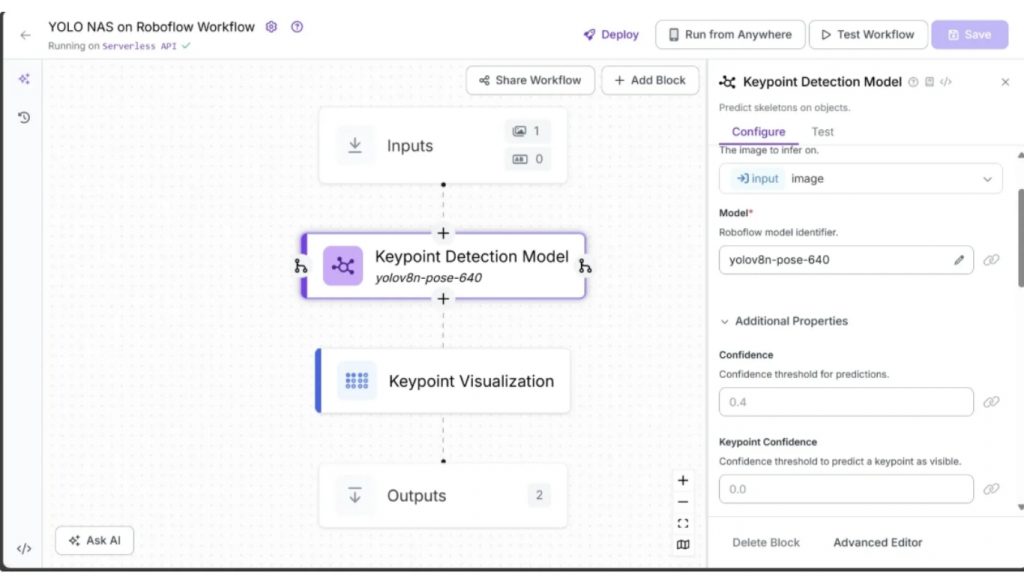This screenshot has width=1024, height=576.
Task: Expand the Test Workflow button's run options
Action: tap(867, 34)
